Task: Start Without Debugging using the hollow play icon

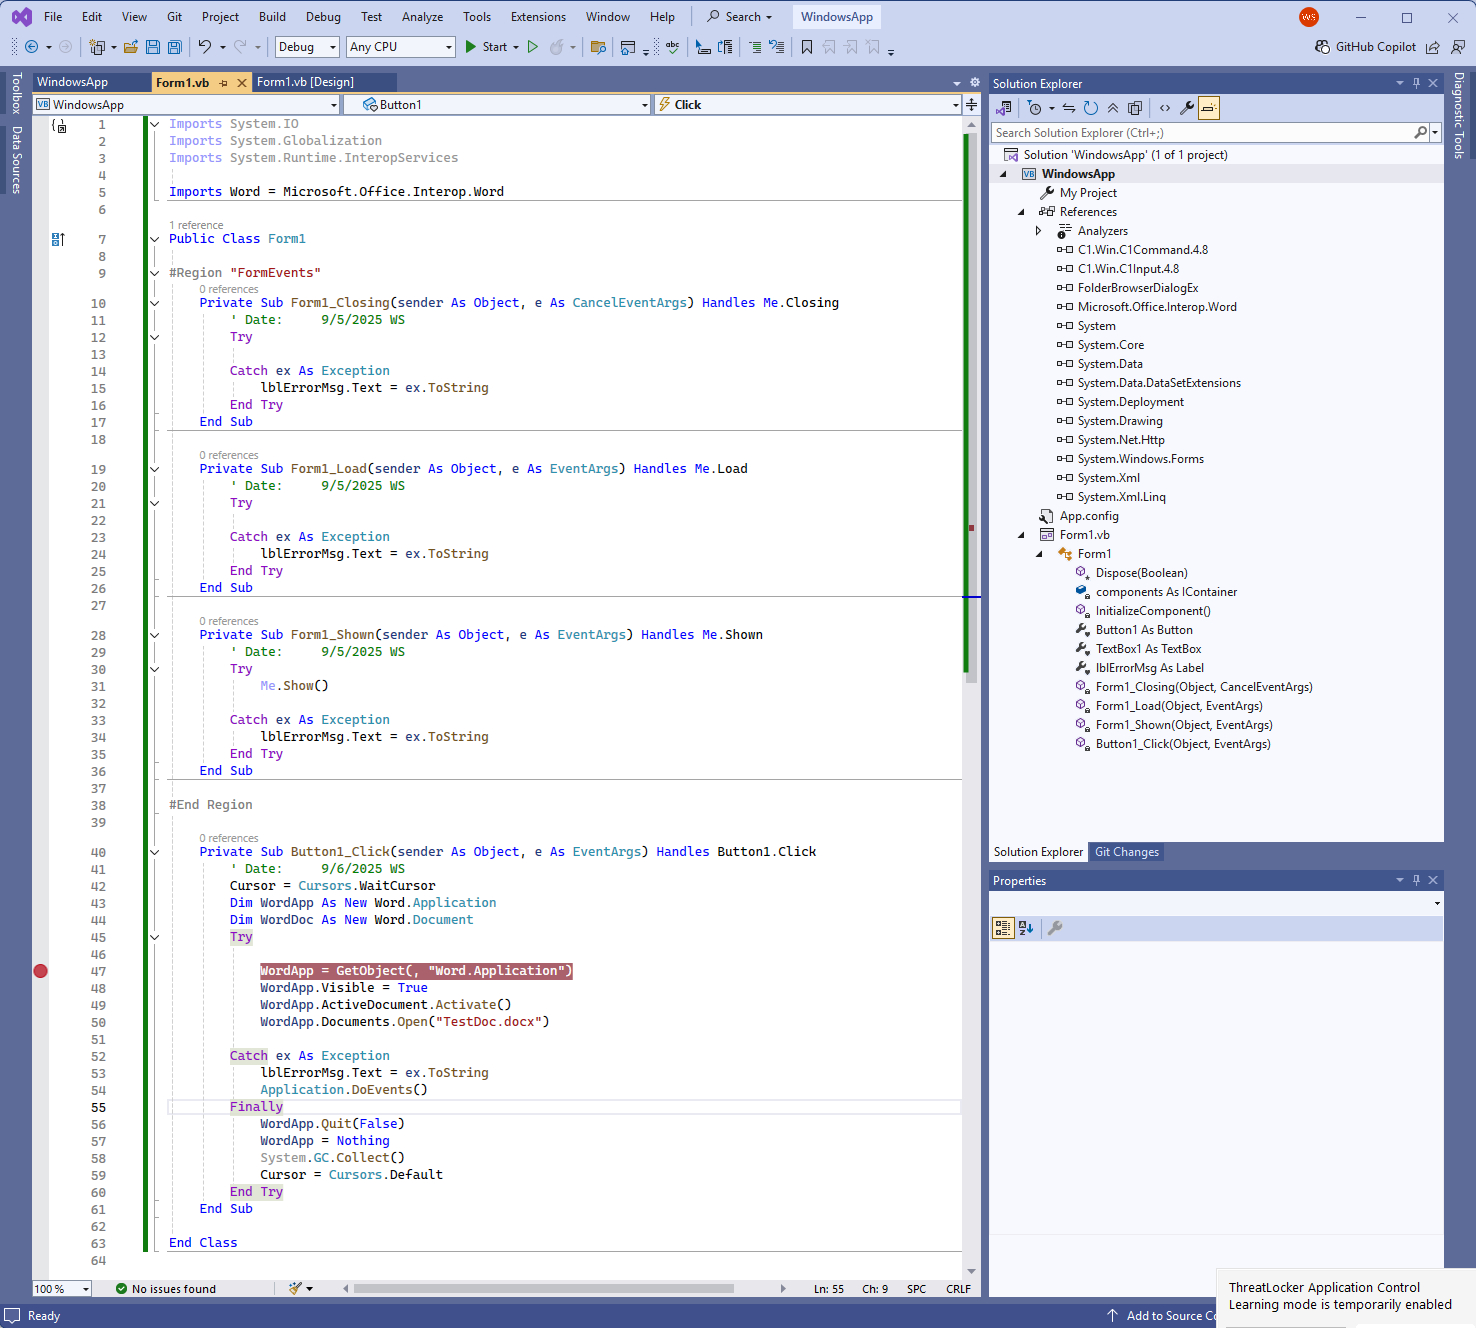Action: tap(533, 47)
